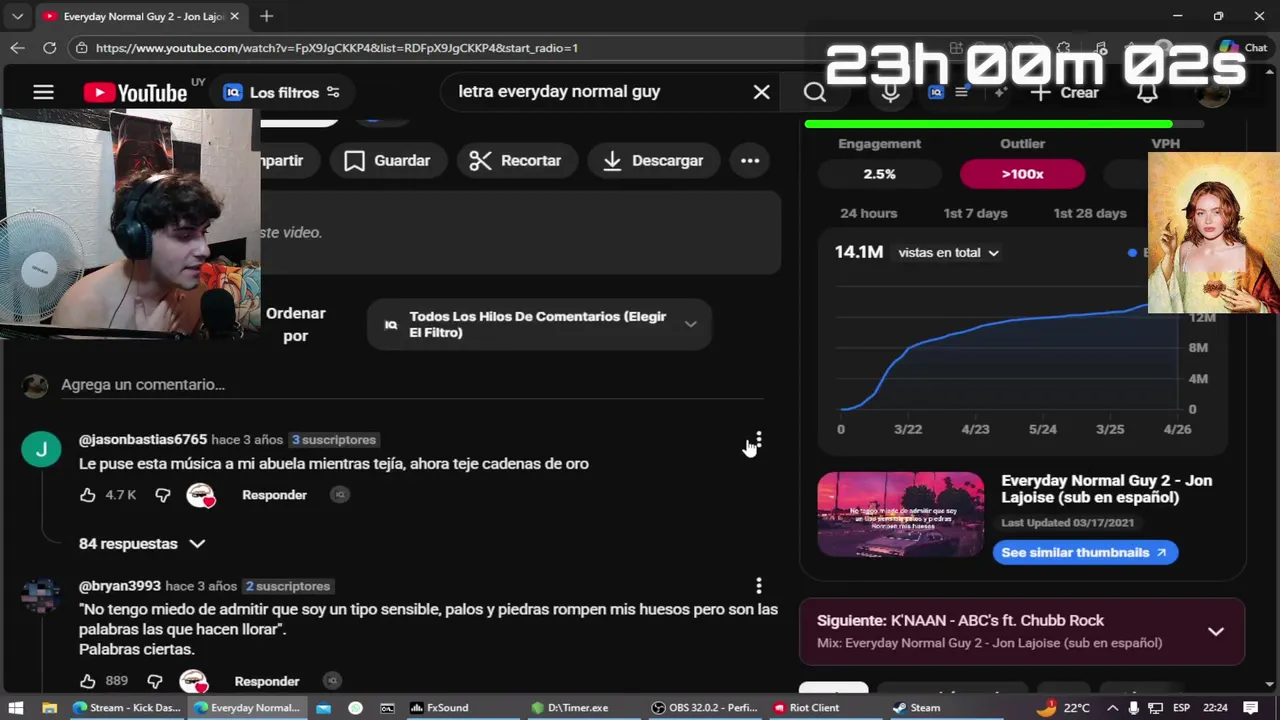This screenshot has height=720, width=1280.
Task: Click Responder under jasonbastias6765 comment
Action: point(274,495)
